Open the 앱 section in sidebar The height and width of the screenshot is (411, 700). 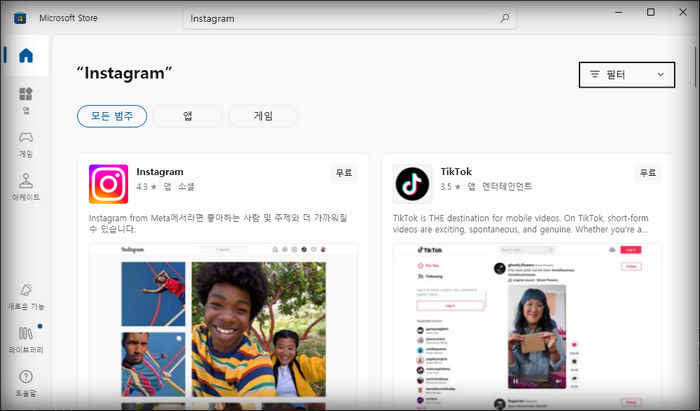(26, 101)
